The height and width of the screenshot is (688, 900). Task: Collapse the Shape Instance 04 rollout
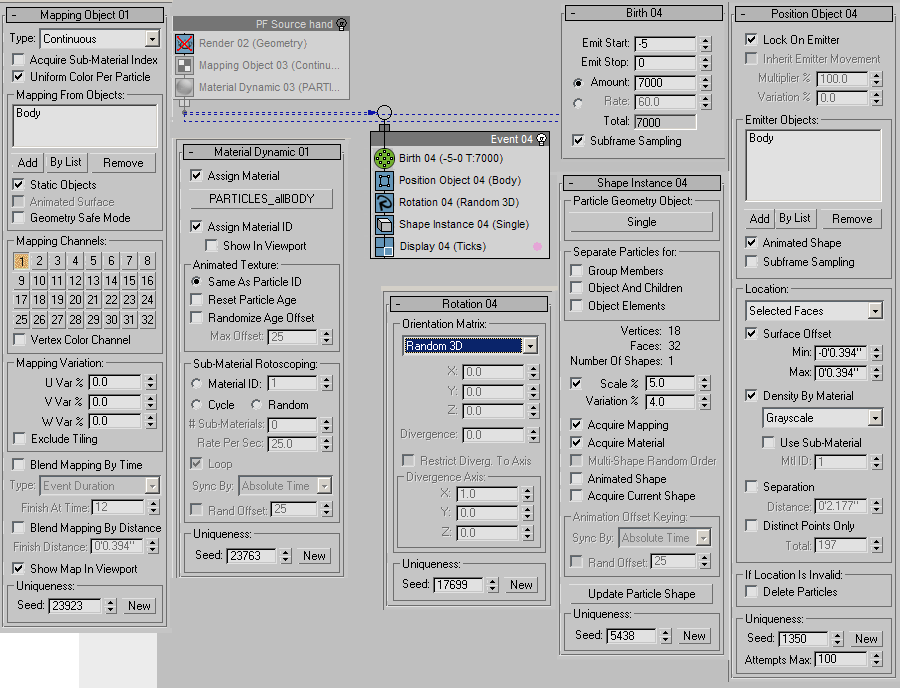pos(571,183)
